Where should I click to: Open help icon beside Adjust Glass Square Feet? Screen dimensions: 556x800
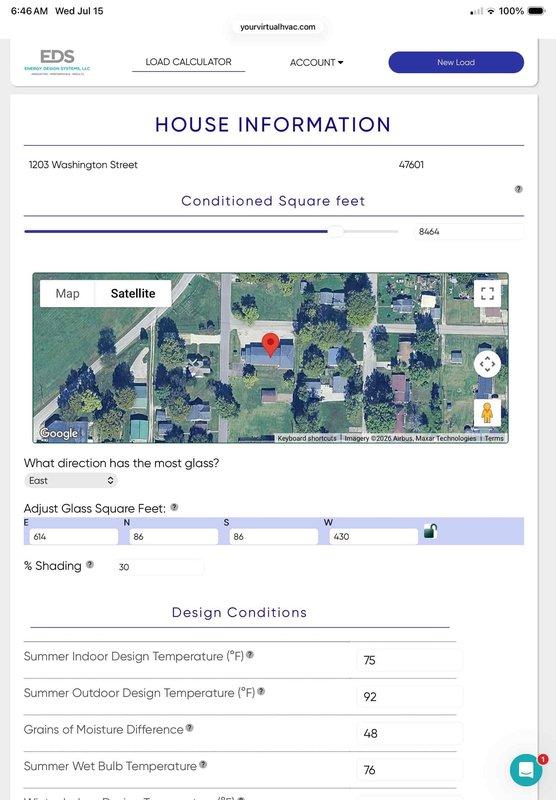pos(174,507)
